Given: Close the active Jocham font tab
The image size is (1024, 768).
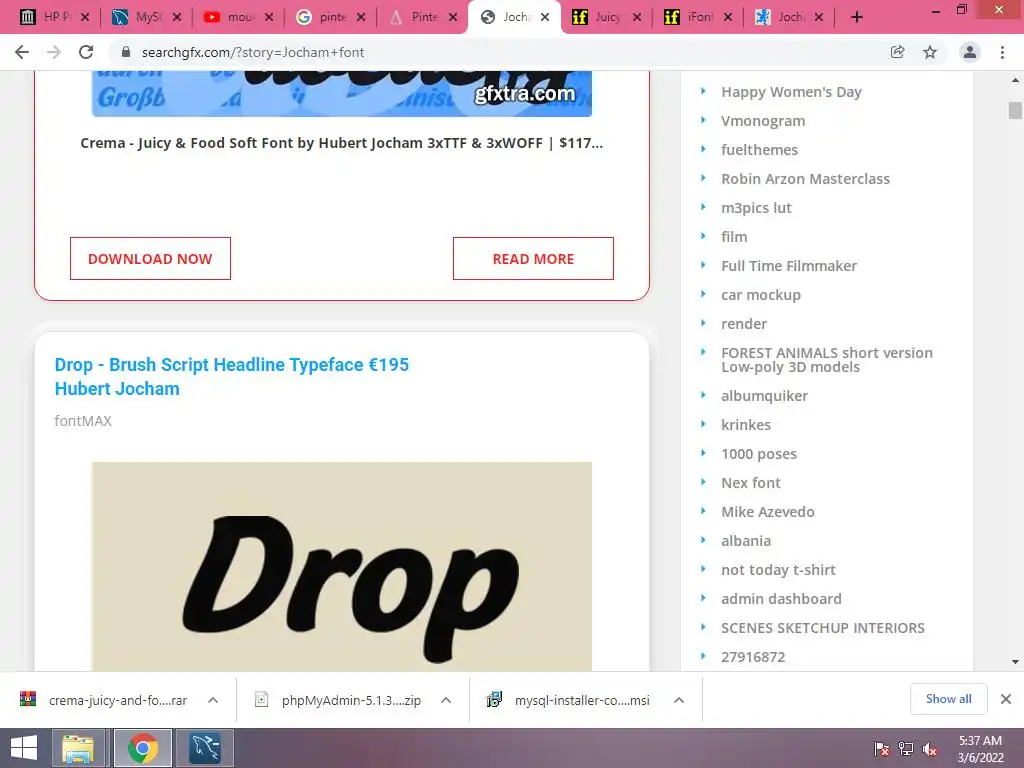Looking at the screenshot, I should [x=545, y=18].
